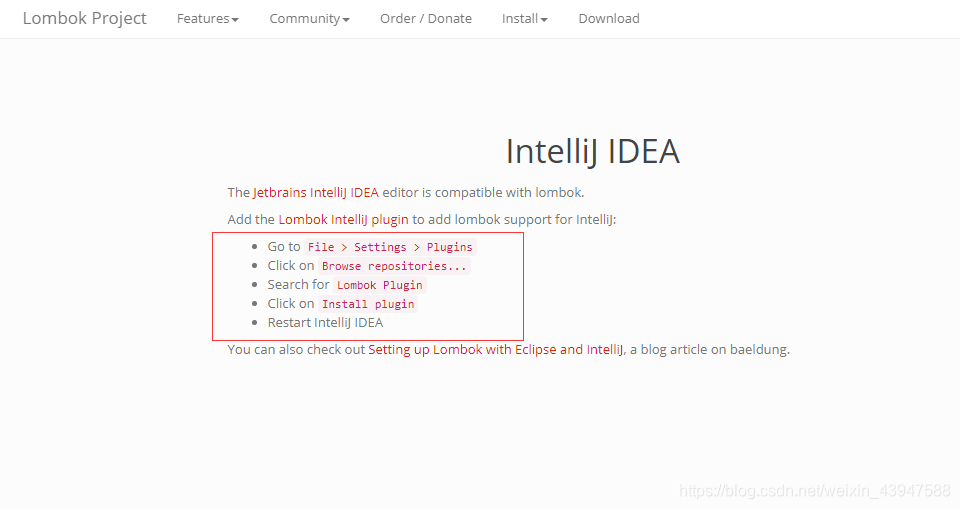
Task: Expand the Community dropdown menu
Action: [309, 19]
